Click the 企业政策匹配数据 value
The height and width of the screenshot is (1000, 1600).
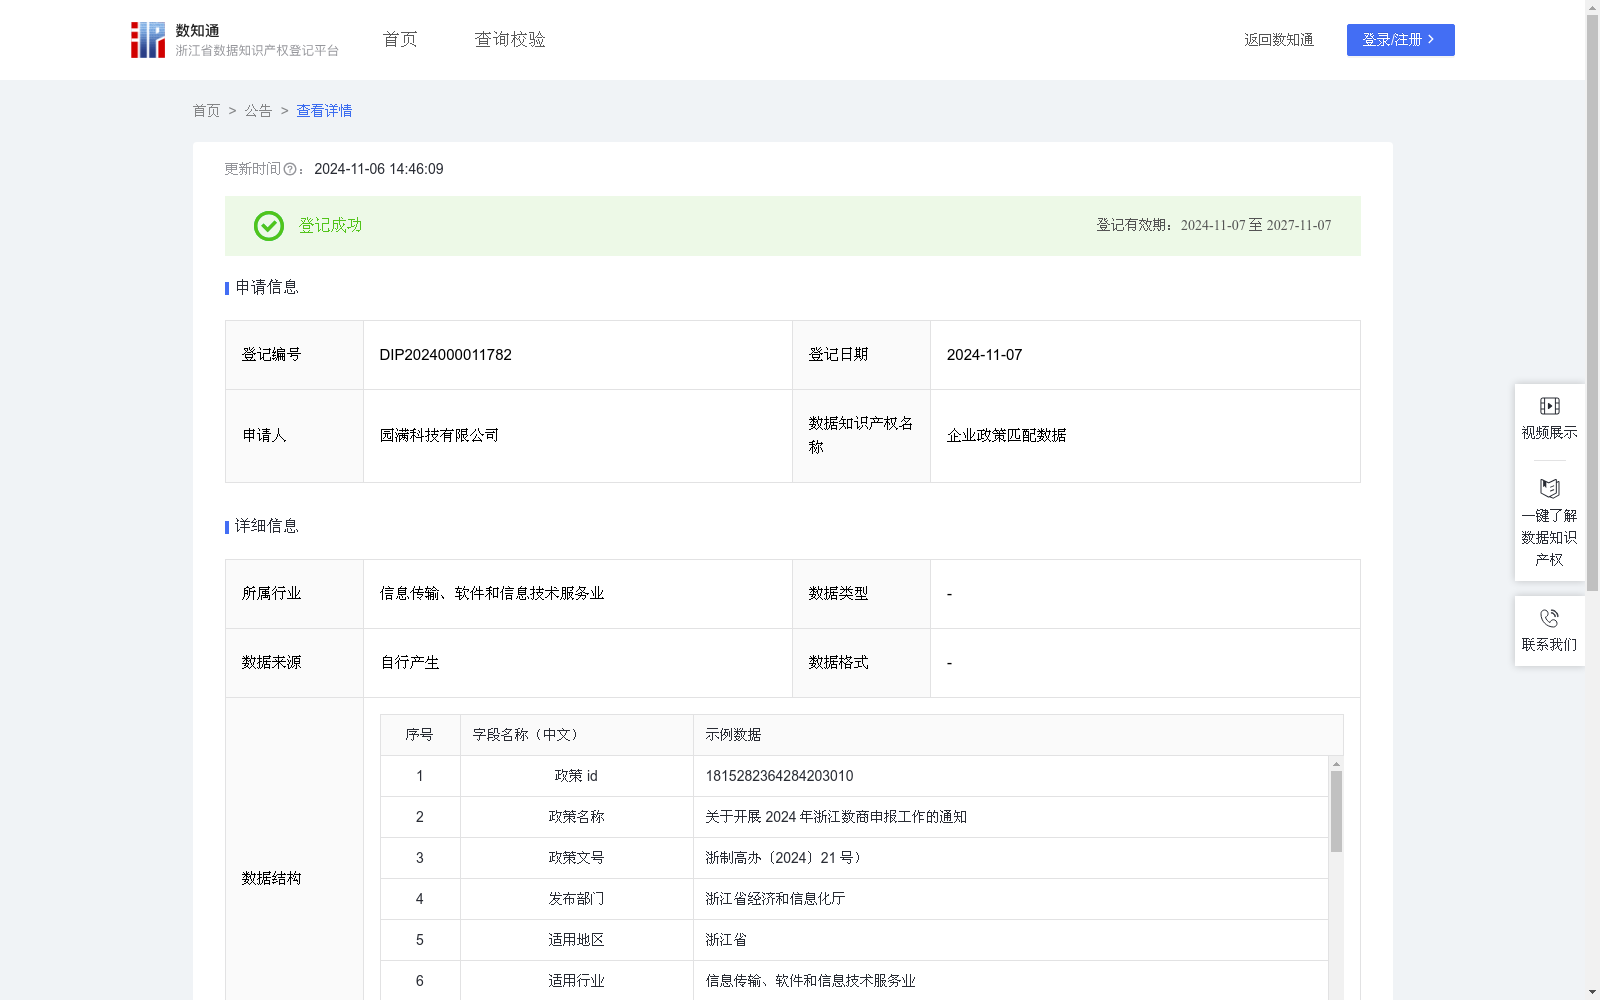click(x=1006, y=436)
